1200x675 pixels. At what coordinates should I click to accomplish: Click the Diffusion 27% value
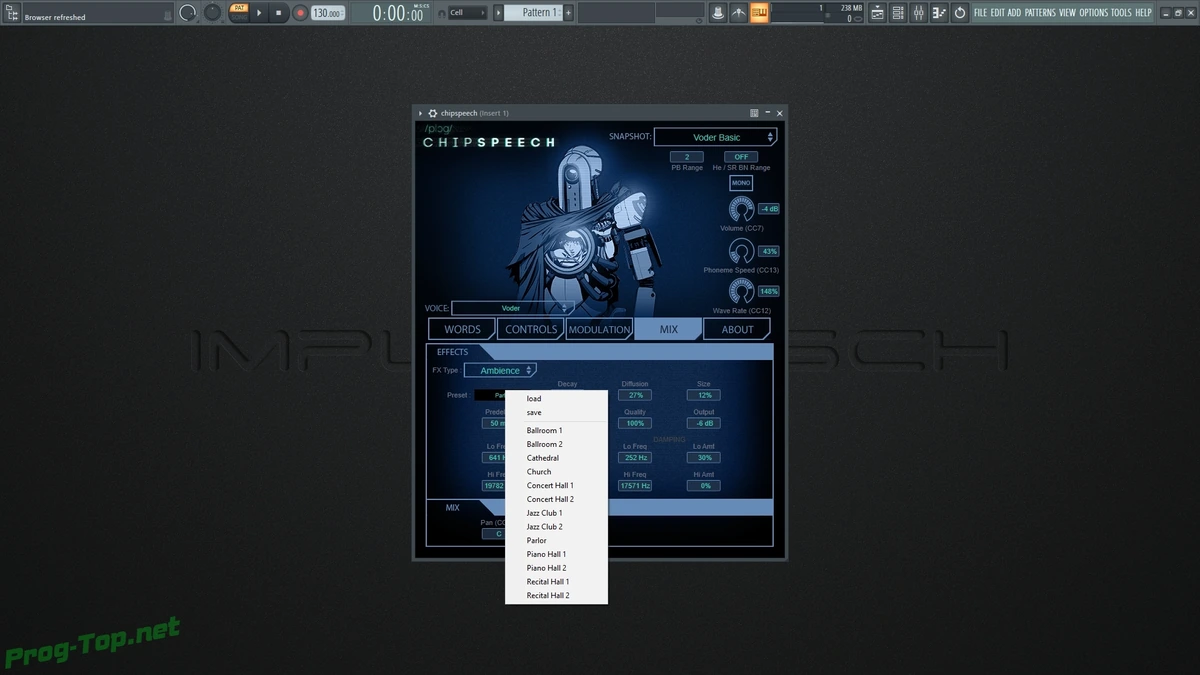[635, 395]
